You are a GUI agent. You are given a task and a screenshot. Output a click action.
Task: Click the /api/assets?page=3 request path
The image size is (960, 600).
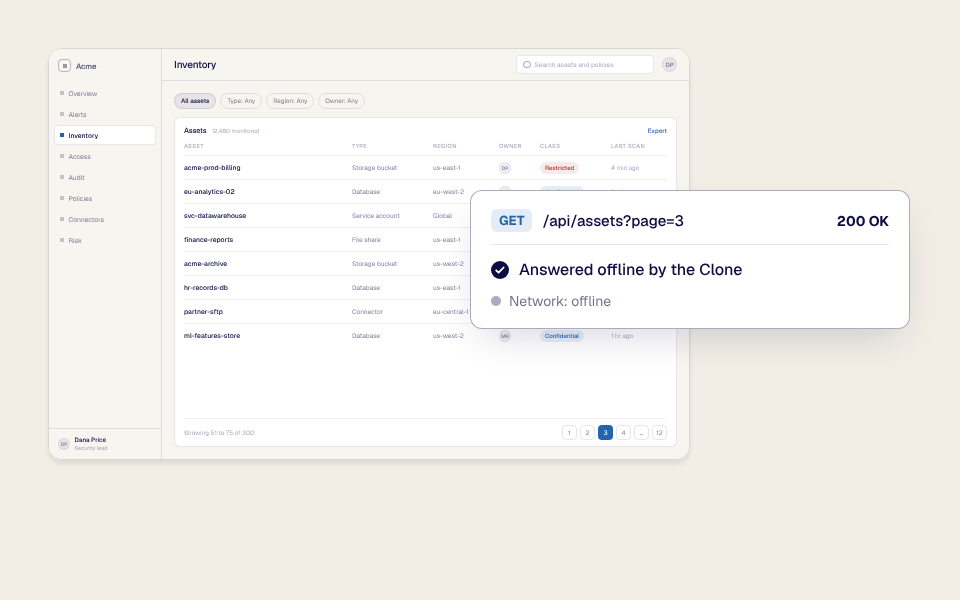click(x=613, y=221)
